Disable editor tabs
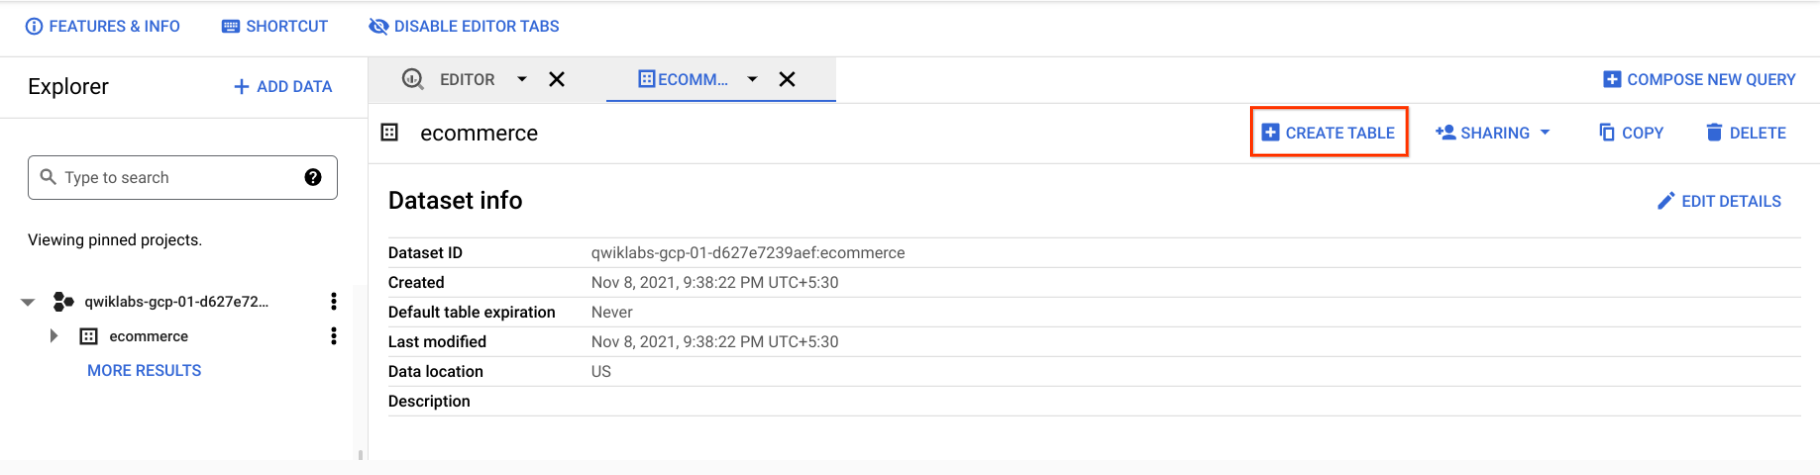 [x=464, y=26]
